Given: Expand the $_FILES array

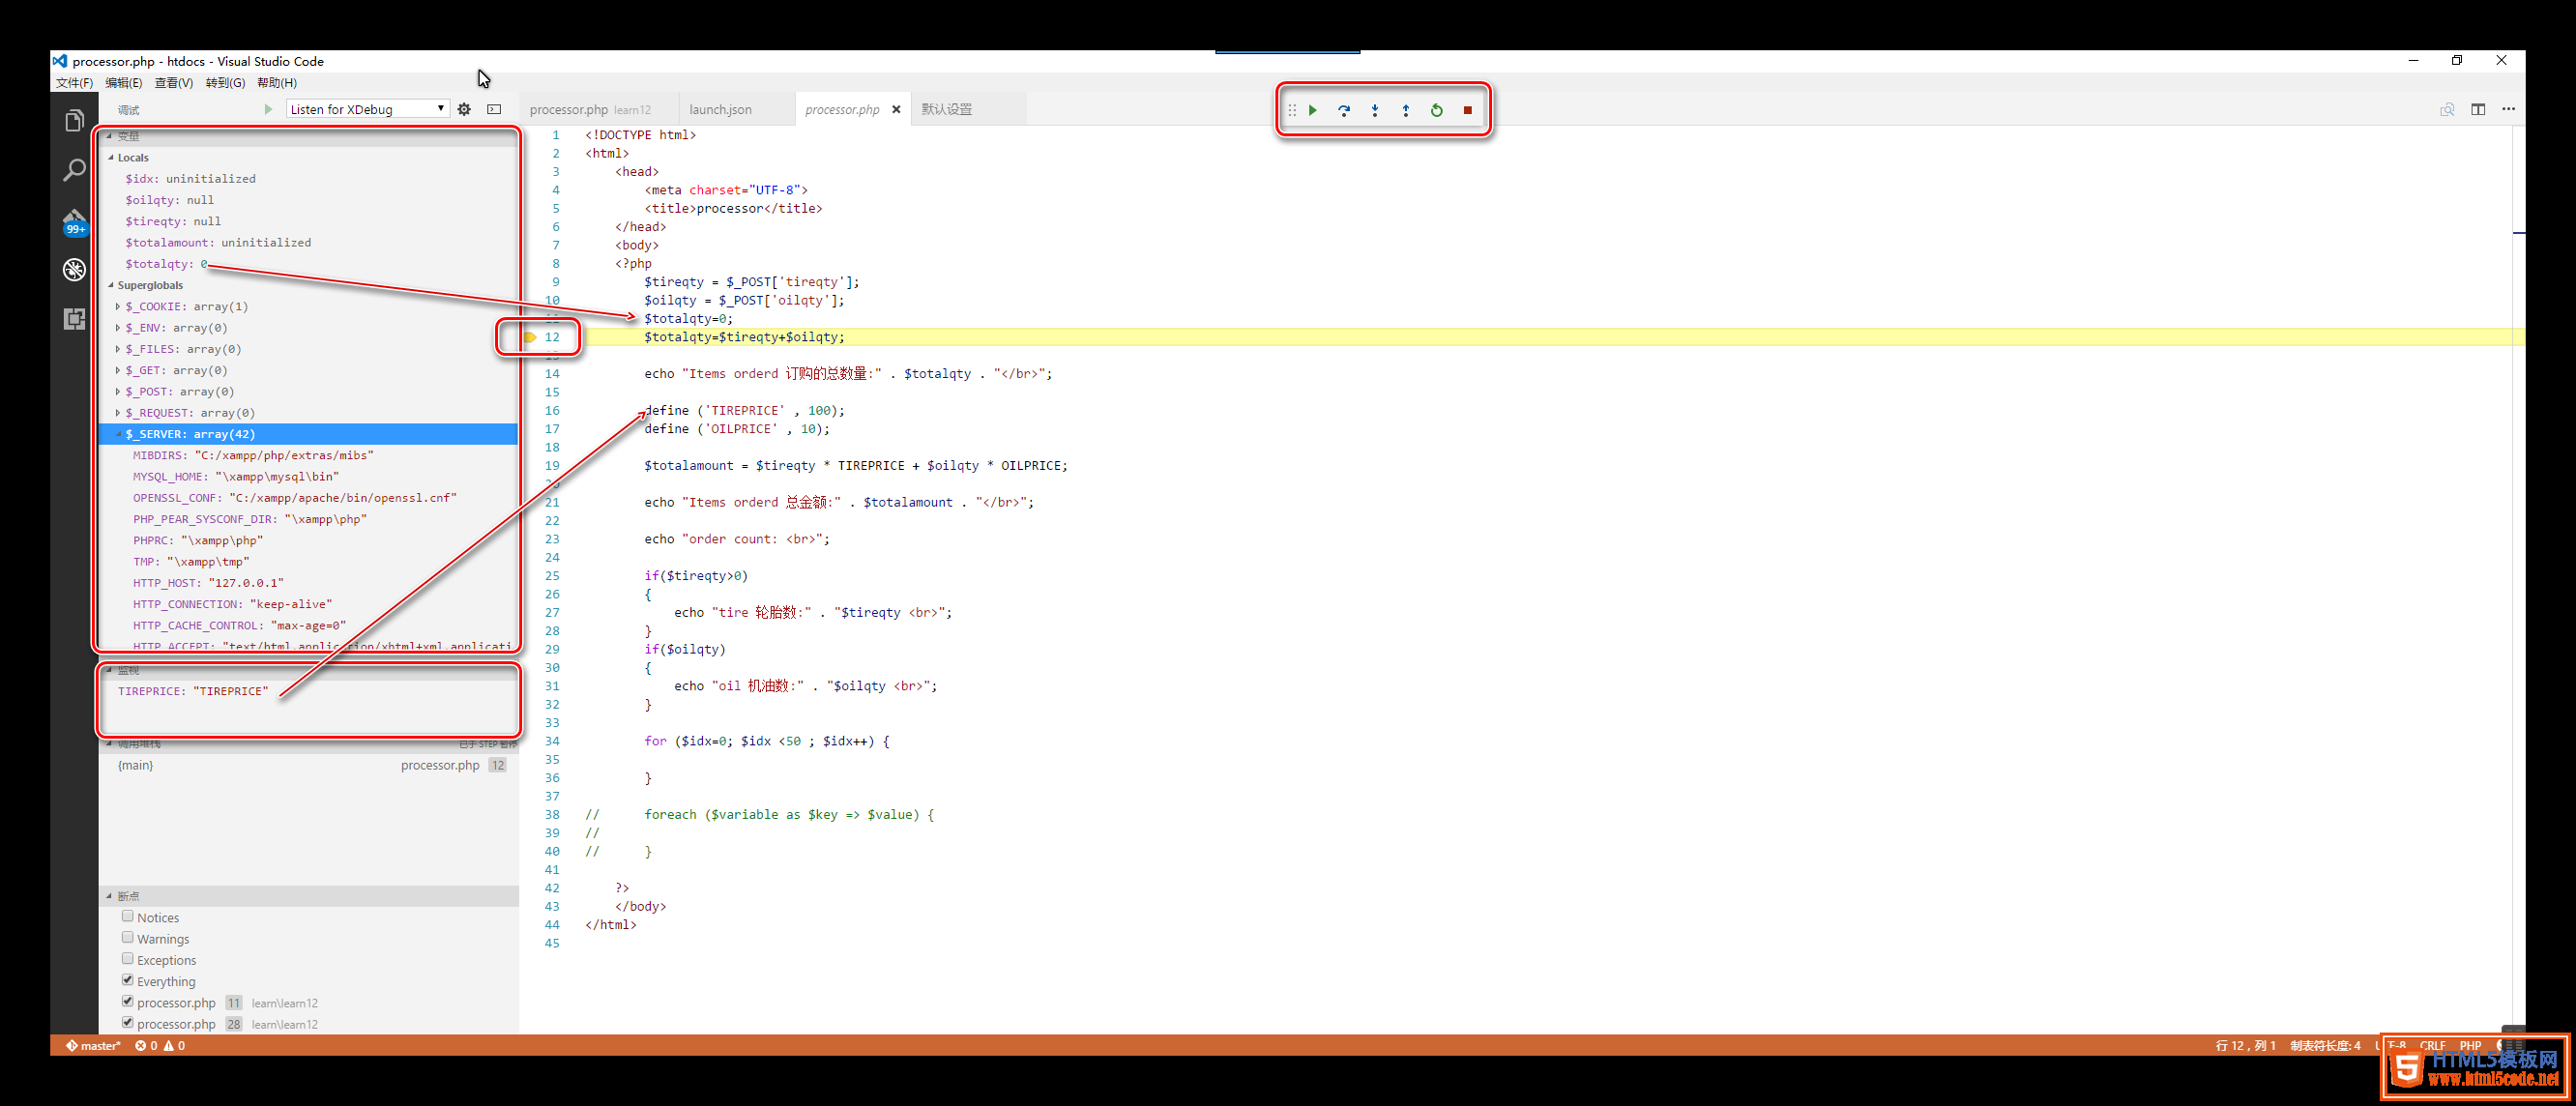Looking at the screenshot, I should 118,349.
